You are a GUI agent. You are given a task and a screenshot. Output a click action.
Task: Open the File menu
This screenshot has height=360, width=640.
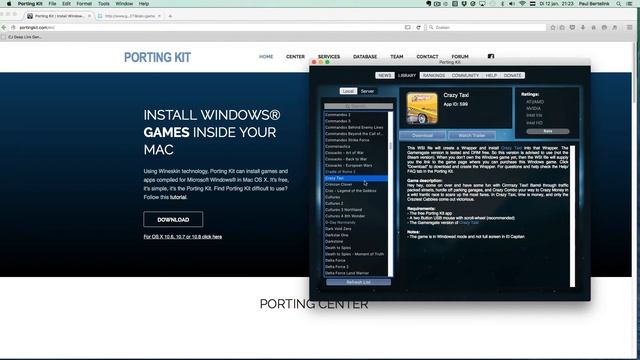click(52, 4)
